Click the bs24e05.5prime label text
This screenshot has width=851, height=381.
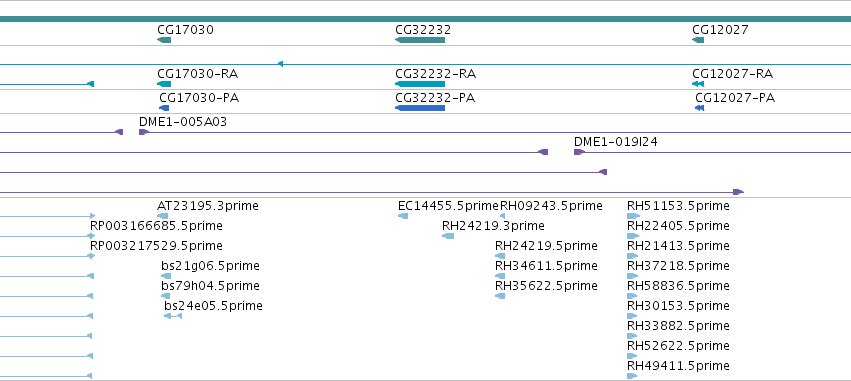pos(213,306)
